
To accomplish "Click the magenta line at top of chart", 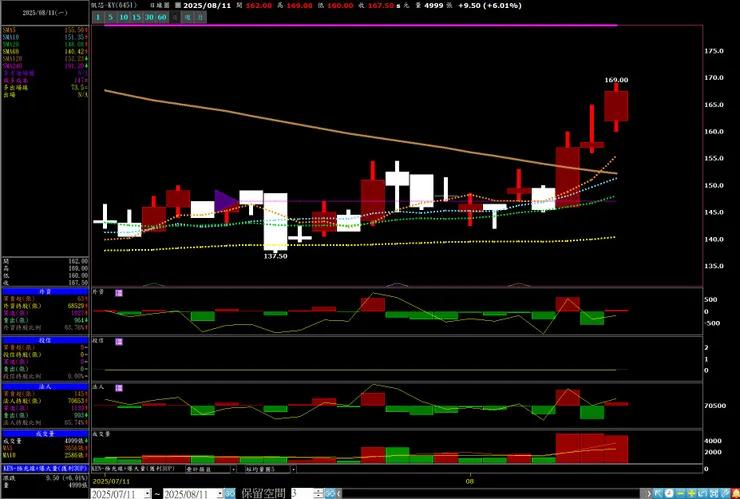I will (360, 25).
